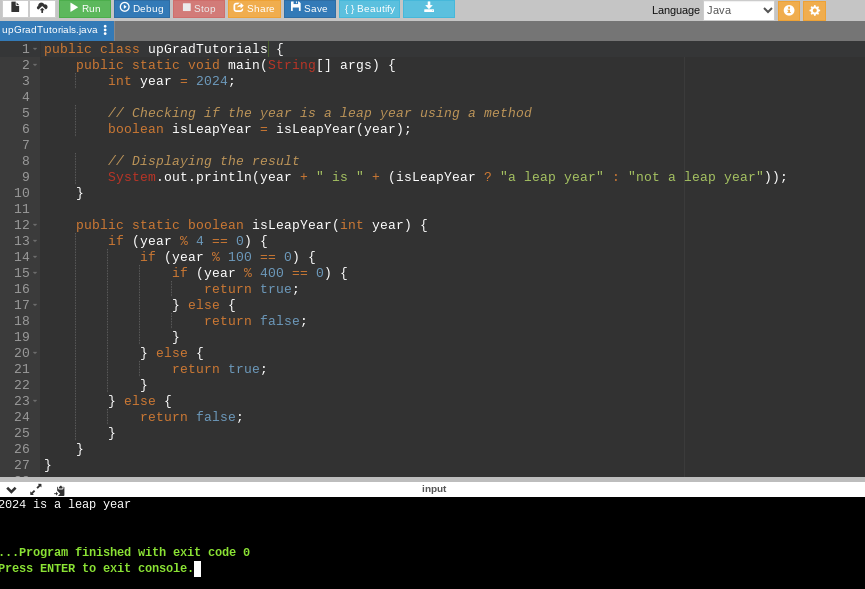Run the upGradTutorials program
The width and height of the screenshot is (865, 589).
[x=84, y=9]
